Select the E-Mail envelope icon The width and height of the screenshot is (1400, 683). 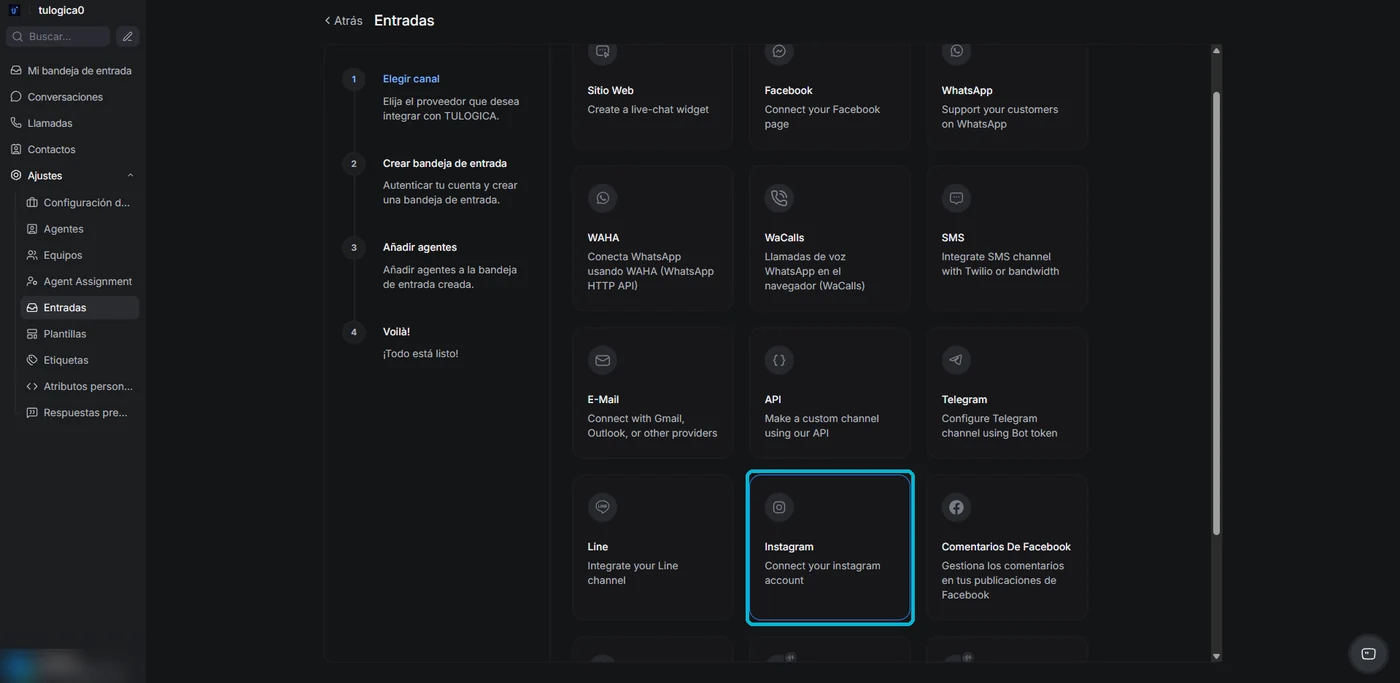[x=602, y=360]
